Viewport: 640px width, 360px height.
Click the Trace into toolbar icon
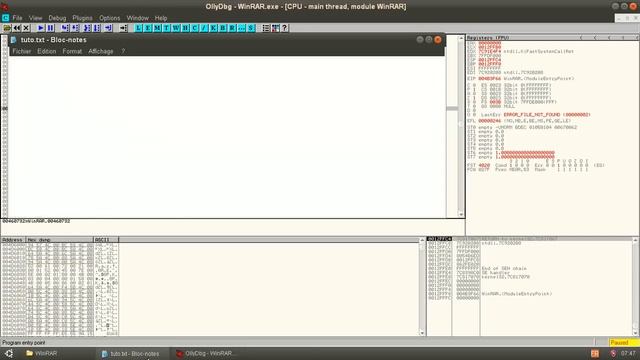(87, 28)
